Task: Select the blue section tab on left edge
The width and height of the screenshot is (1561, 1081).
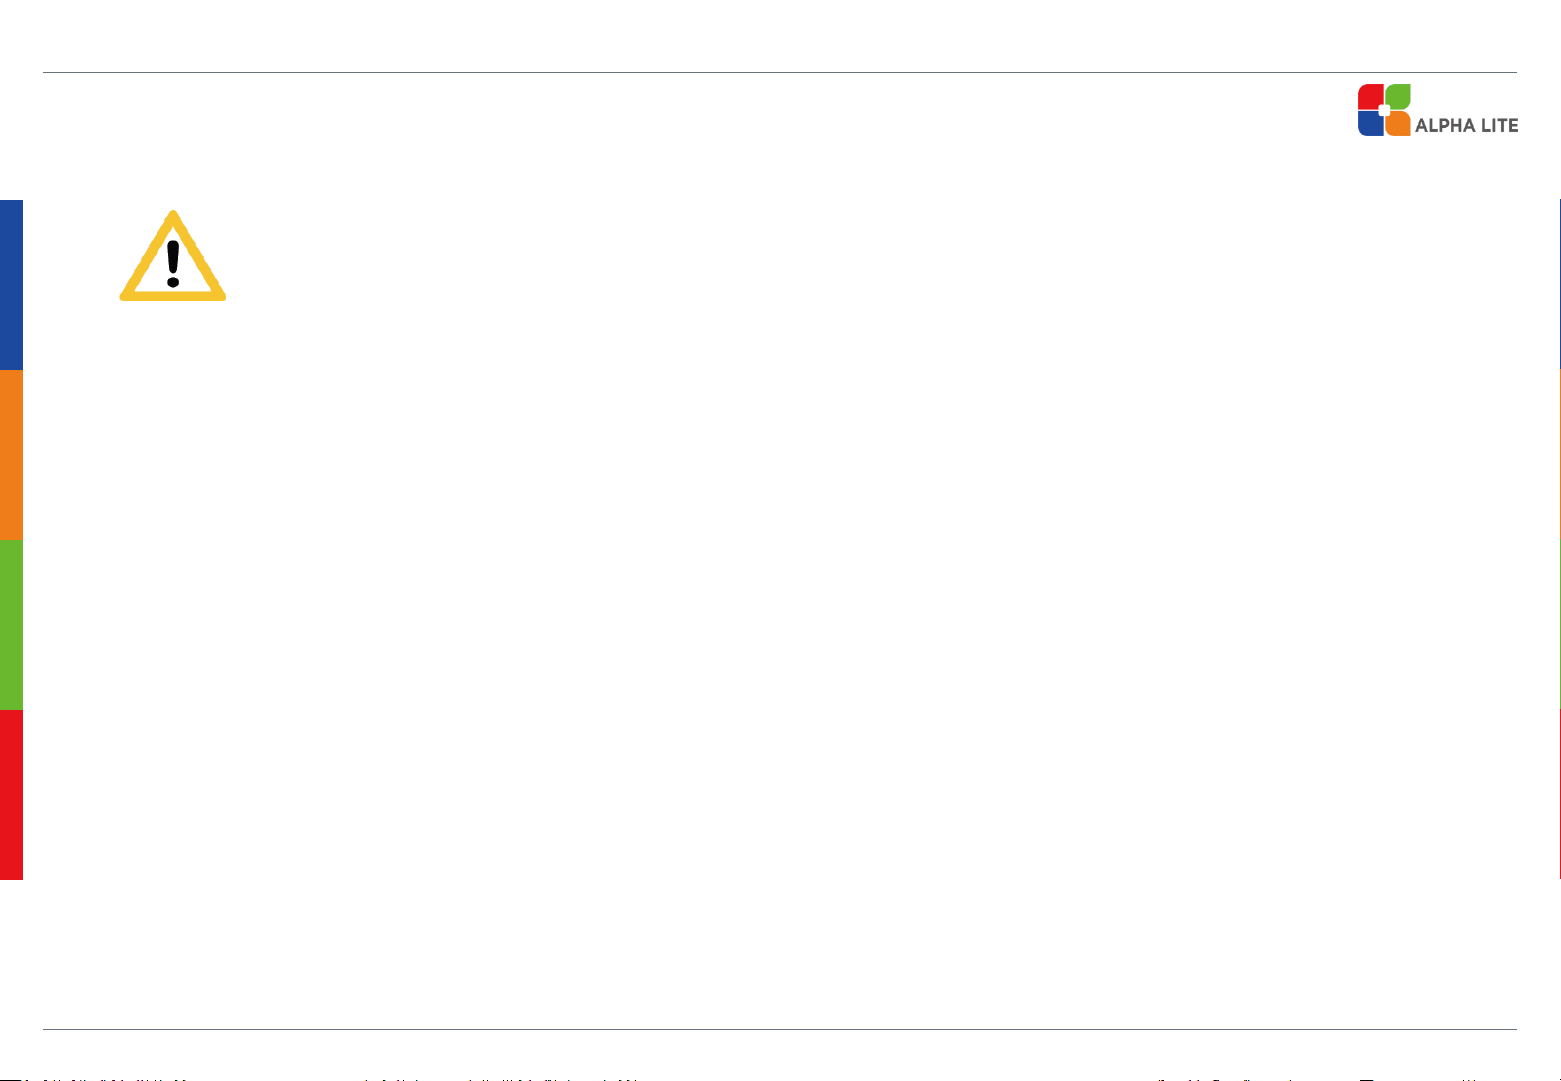Action: 11,285
